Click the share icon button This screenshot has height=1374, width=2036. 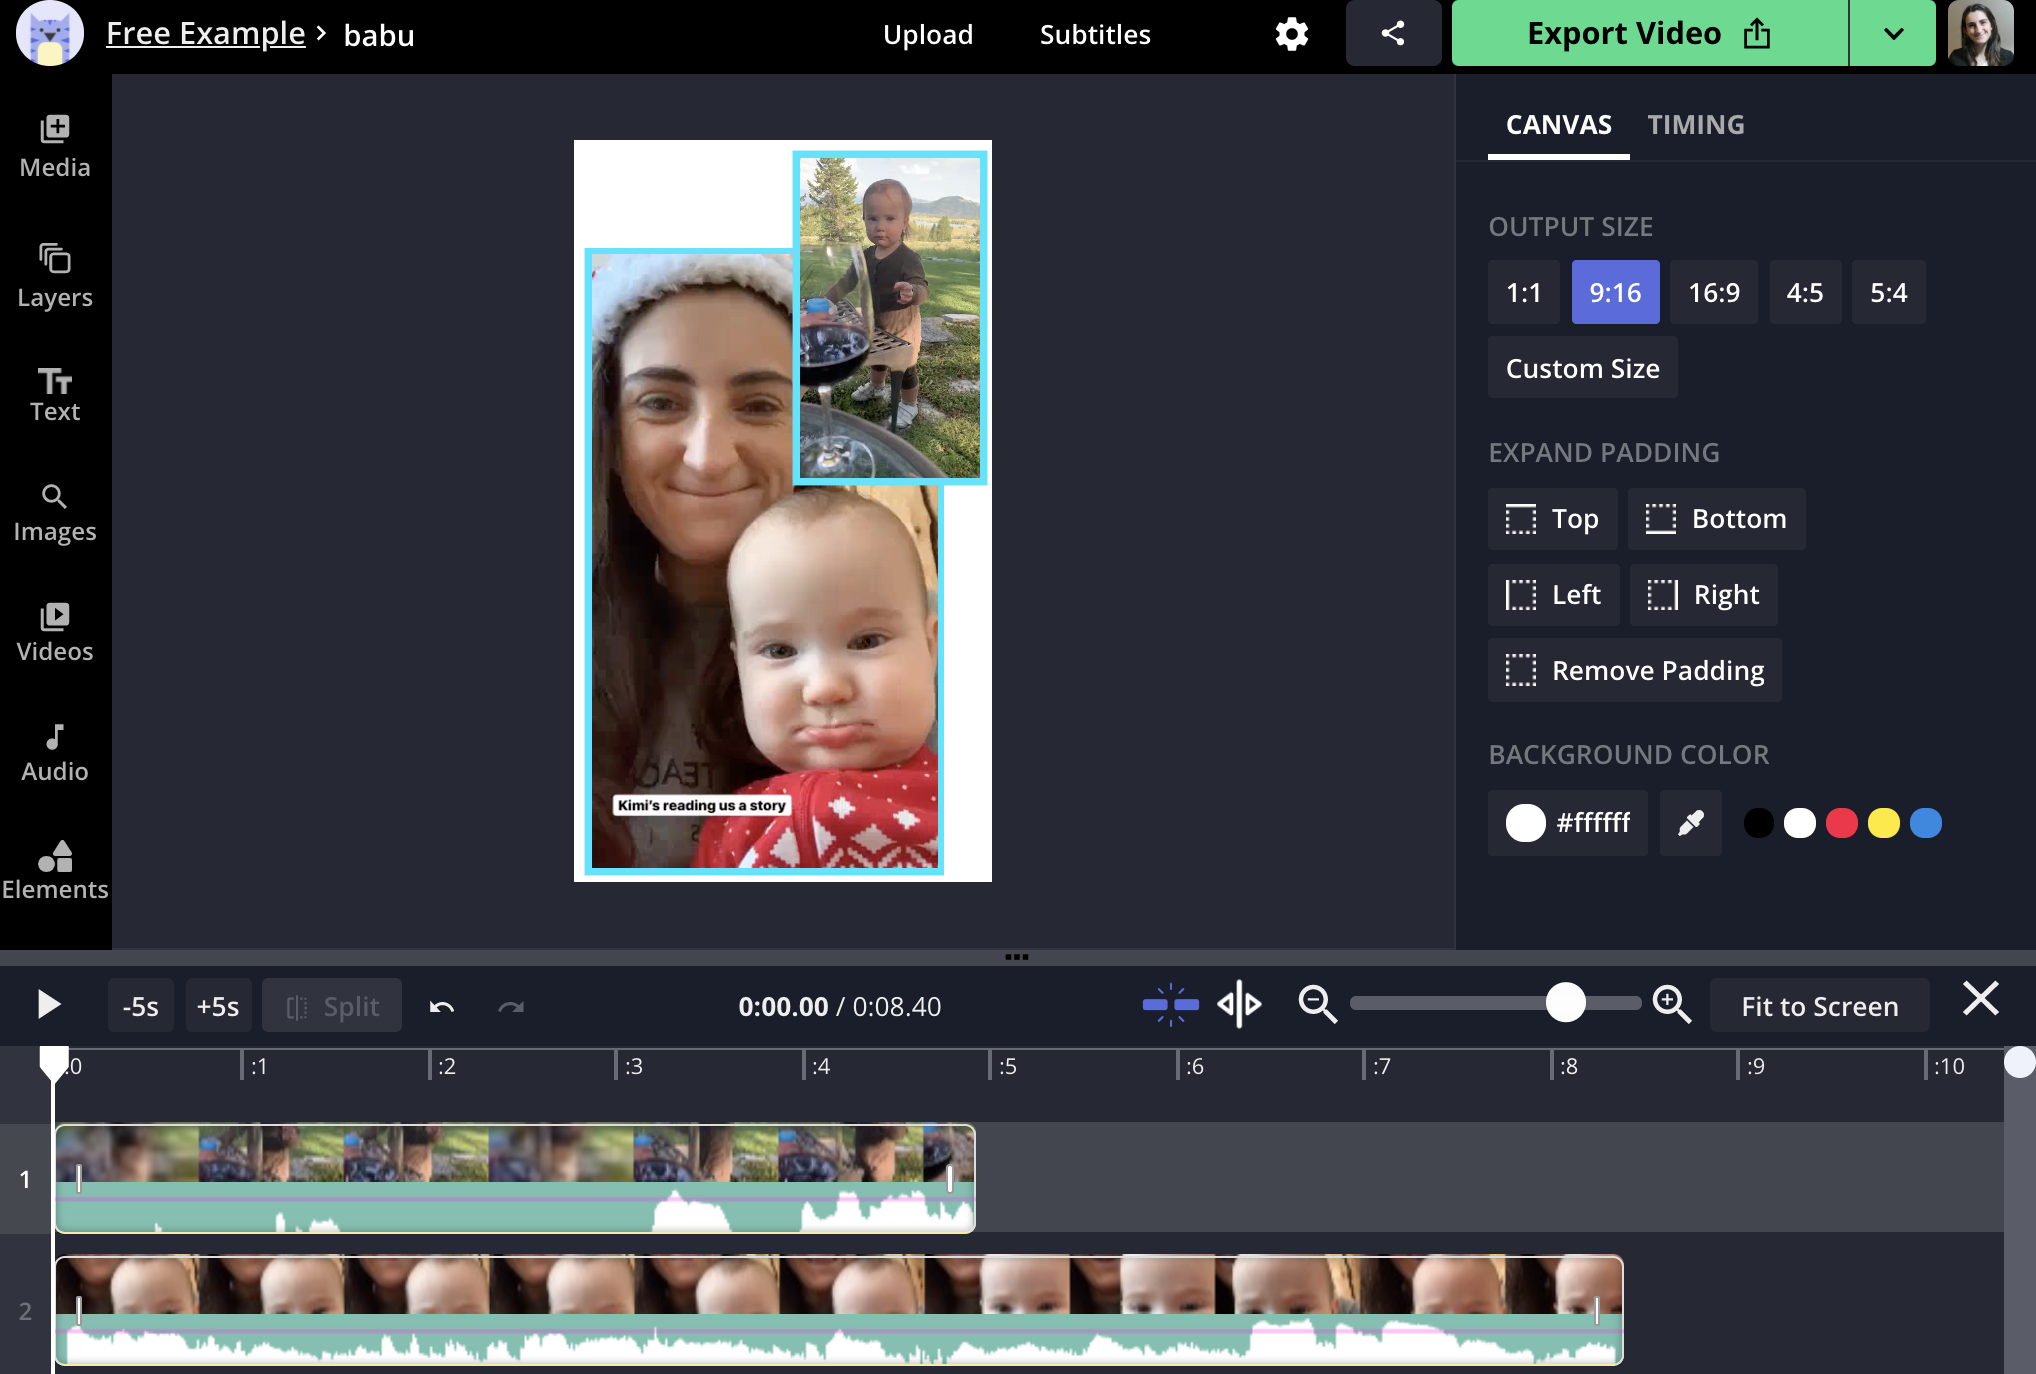[x=1392, y=34]
